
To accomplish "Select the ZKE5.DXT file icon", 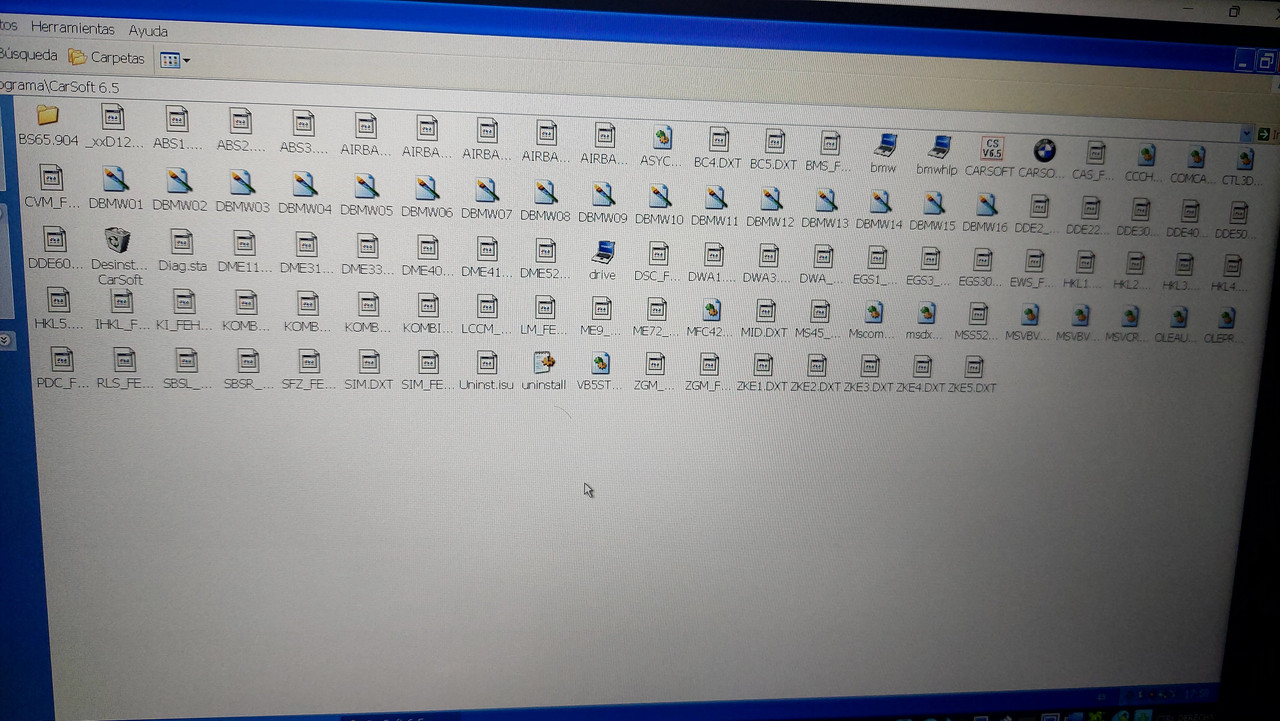I will [x=973, y=367].
